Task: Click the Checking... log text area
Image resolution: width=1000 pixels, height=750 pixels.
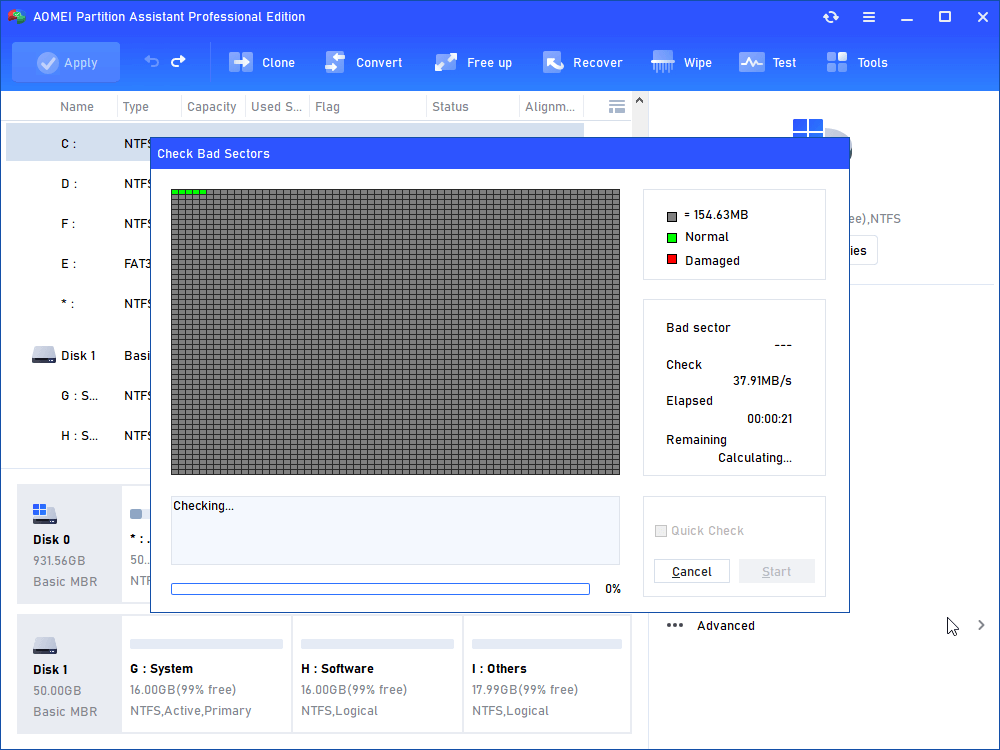Action: (x=395, y=531)
